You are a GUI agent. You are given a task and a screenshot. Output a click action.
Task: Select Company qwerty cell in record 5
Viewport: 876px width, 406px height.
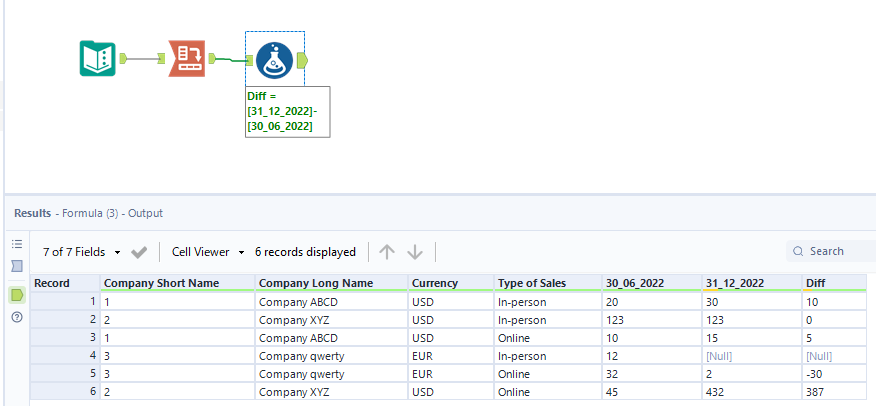click(x=332, y=374)
